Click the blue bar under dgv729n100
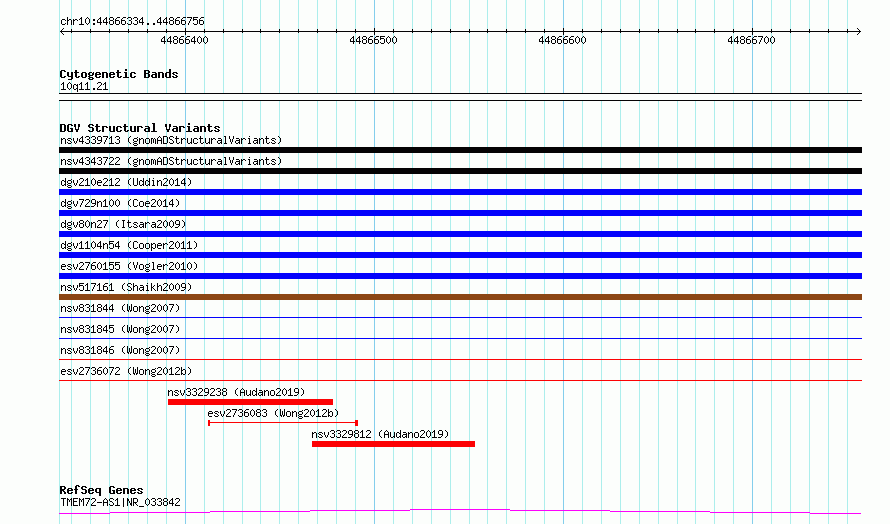 click(x=460, y=213)
